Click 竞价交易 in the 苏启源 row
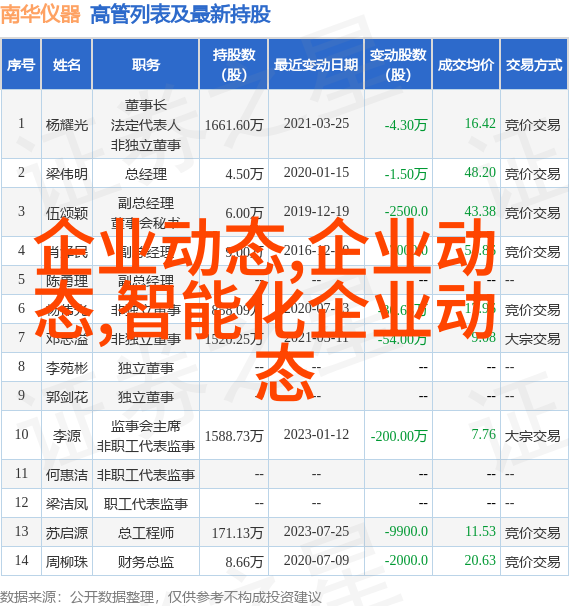Image resolution: width=569 pixels, height=606 pixels. [x=532, y=533]
